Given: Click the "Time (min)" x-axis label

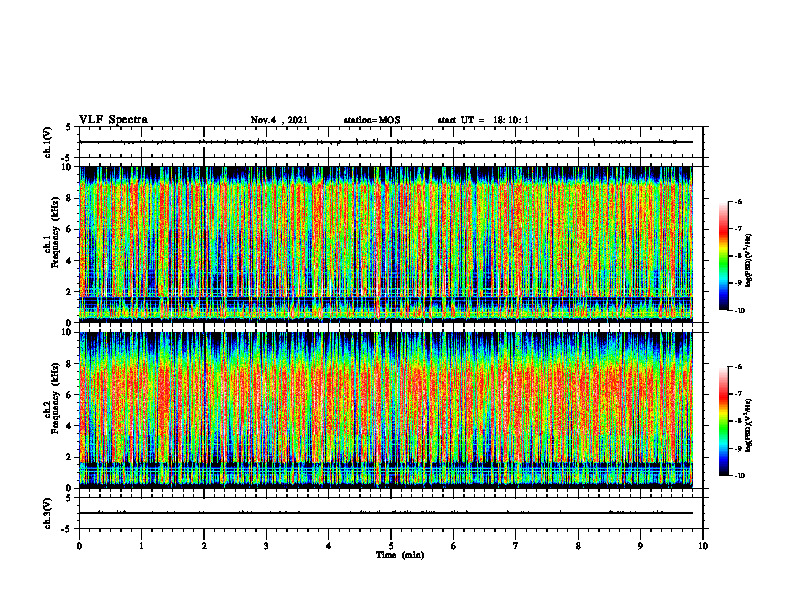Looking at the screenshot, I should (400, 555).
